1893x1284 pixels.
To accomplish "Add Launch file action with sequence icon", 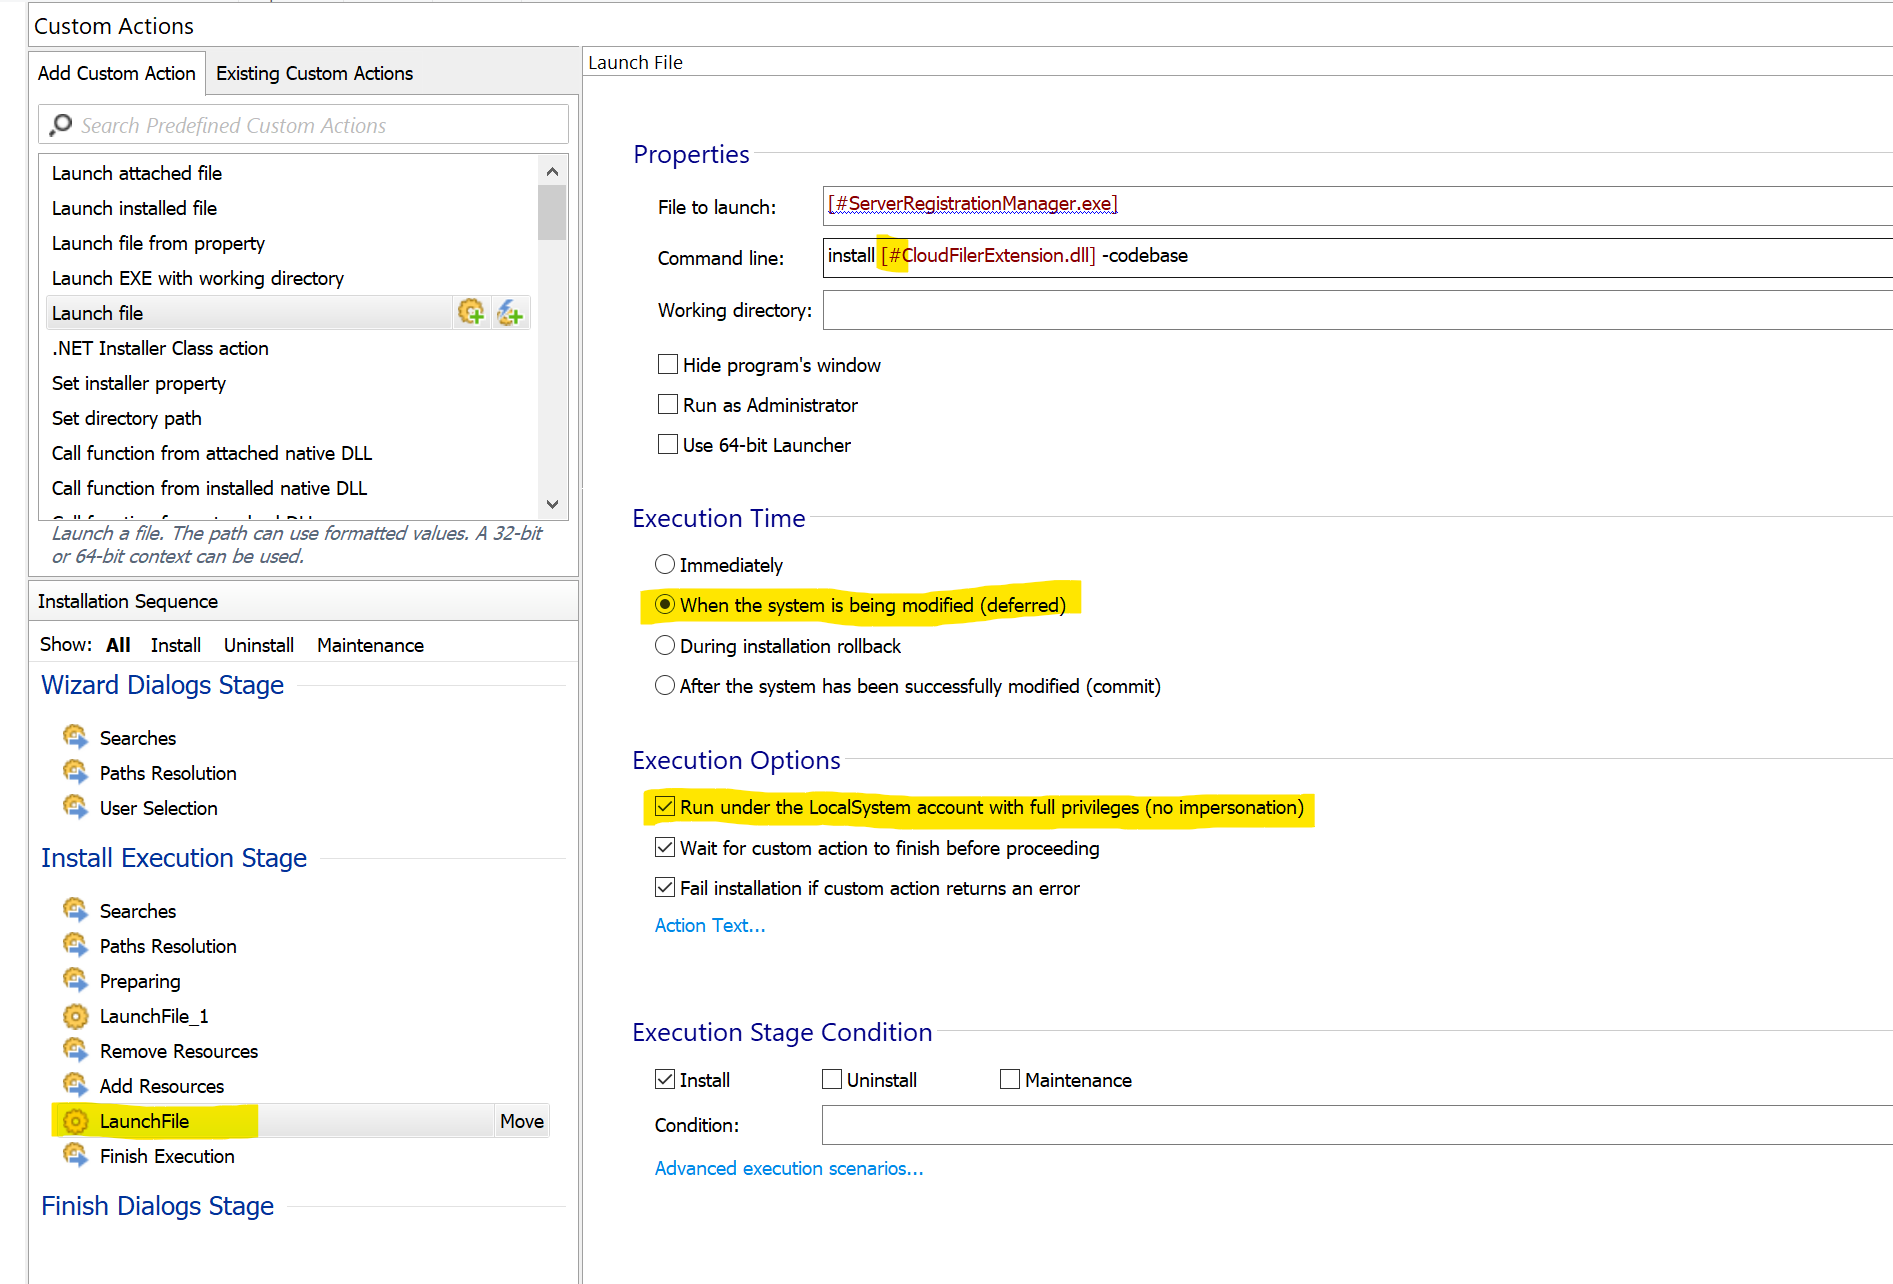I will tap(471, 313).
